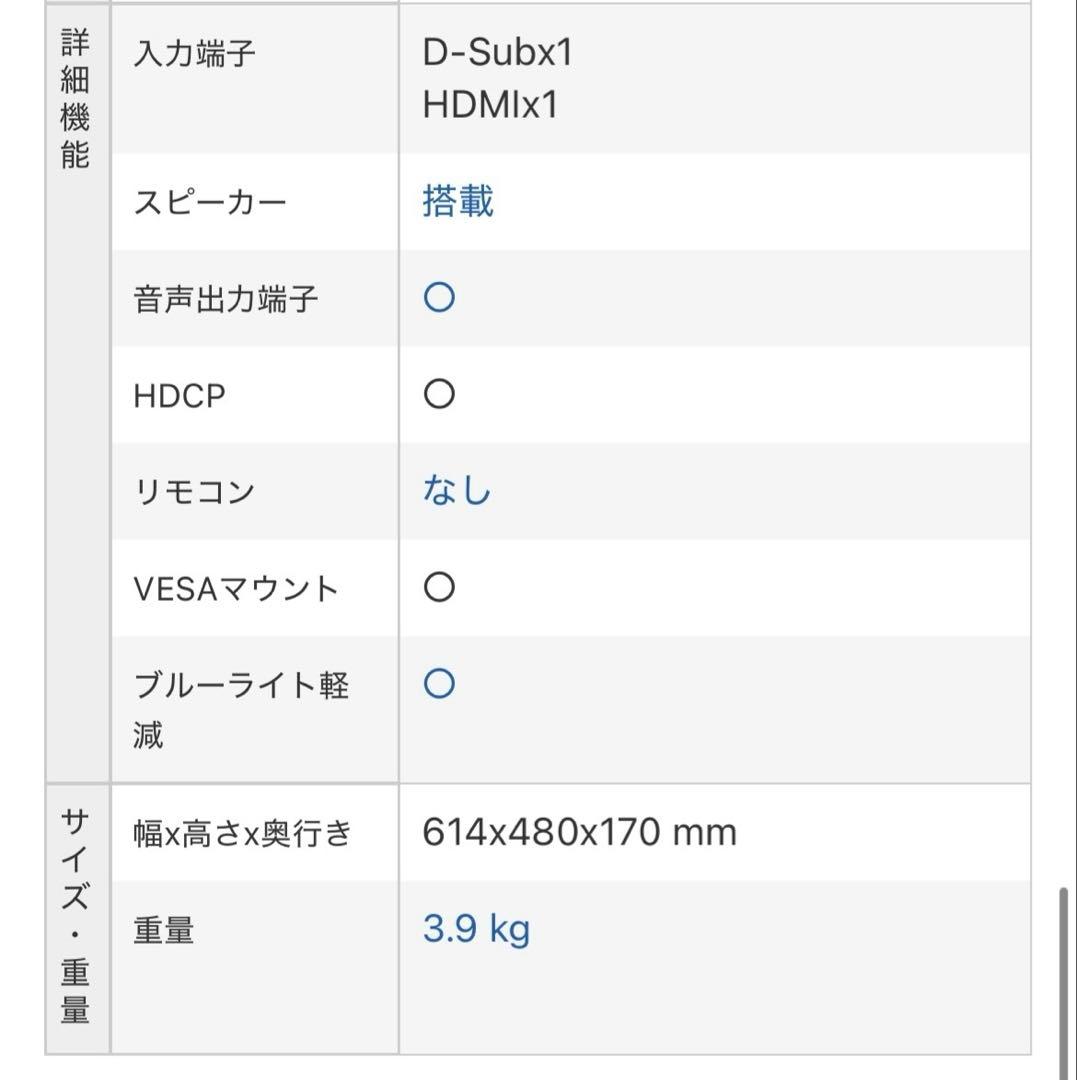The image size is (1077, 1080).
Task: Click the 重量 row label
Action: pyautogui.click(x=164, y=931)
